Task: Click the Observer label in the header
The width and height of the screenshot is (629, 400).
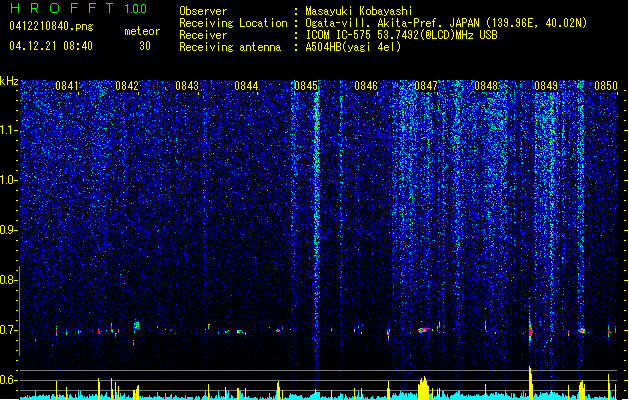Action: [x=203, y=11]
